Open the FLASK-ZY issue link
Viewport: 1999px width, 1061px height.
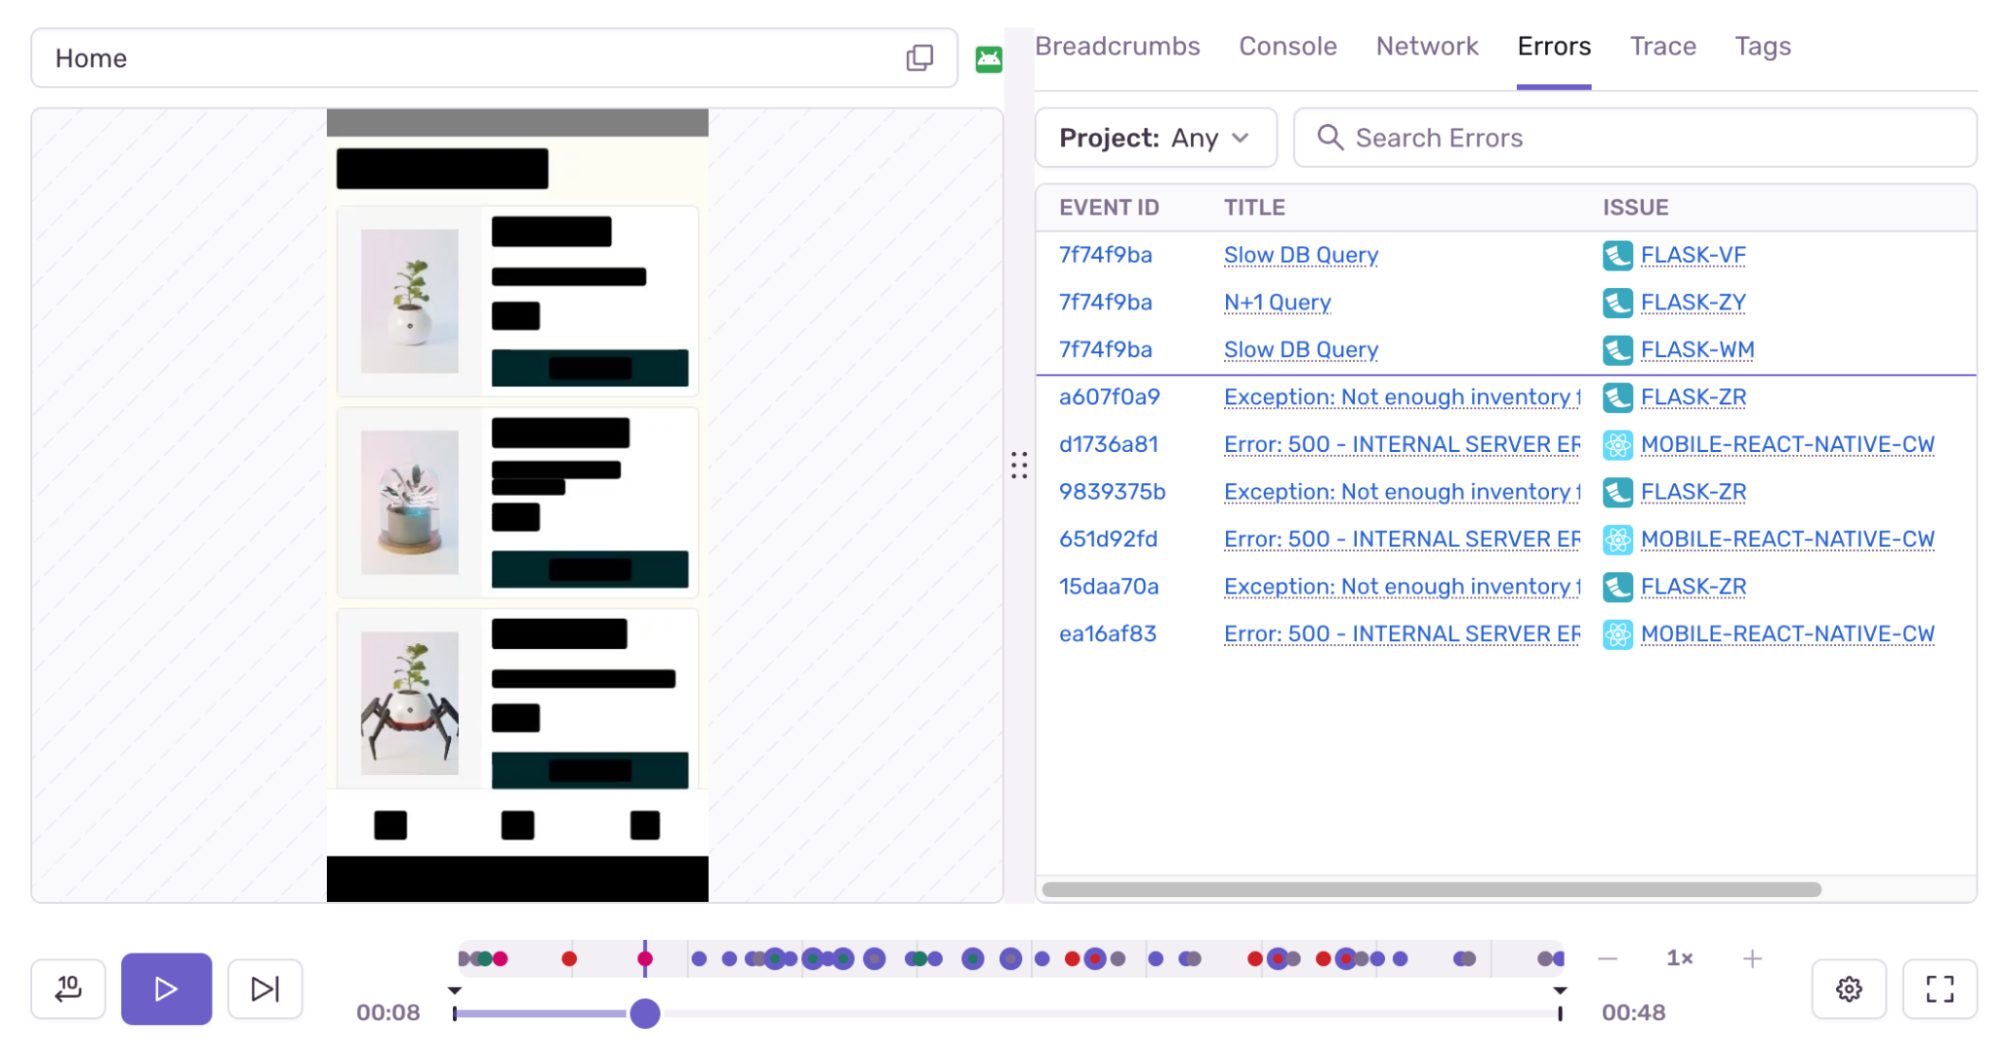click(x=1692, y=302)
